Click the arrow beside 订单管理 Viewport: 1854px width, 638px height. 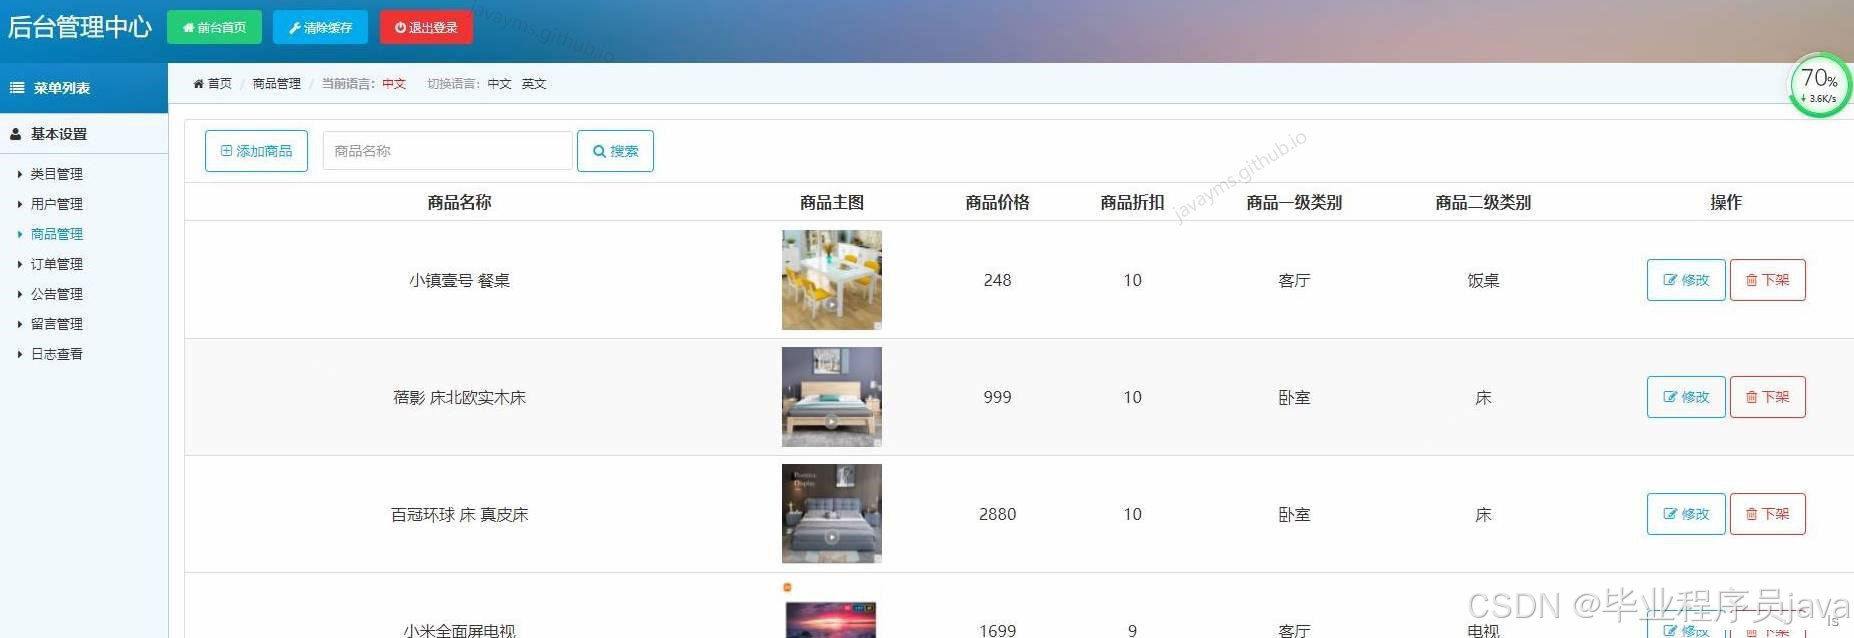[x=20, y=264]
